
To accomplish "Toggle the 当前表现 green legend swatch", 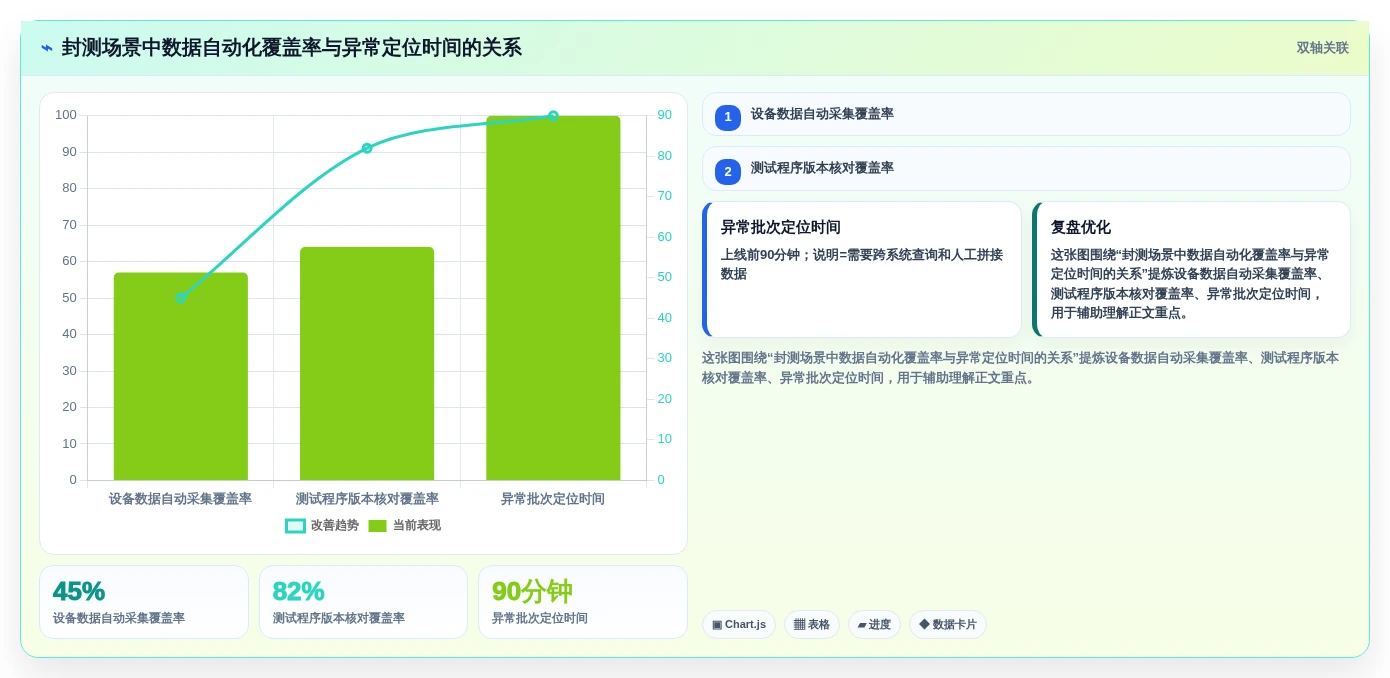I will [377, 526].
